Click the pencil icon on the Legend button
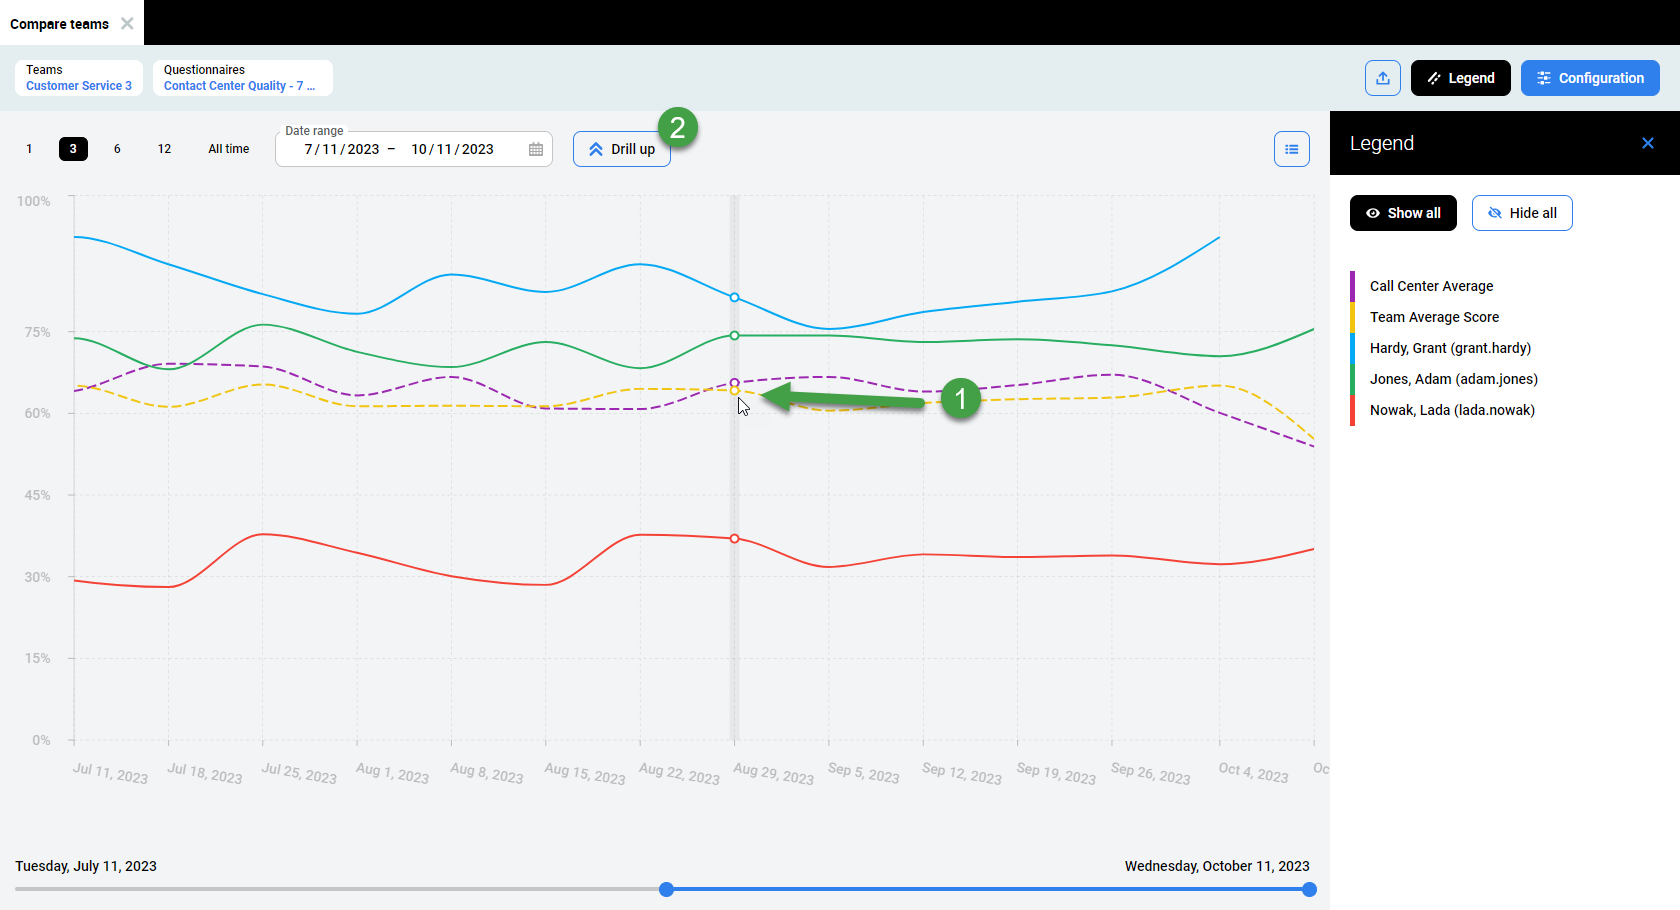Viewport: 1680px width, 910px height. point(1434,77)
